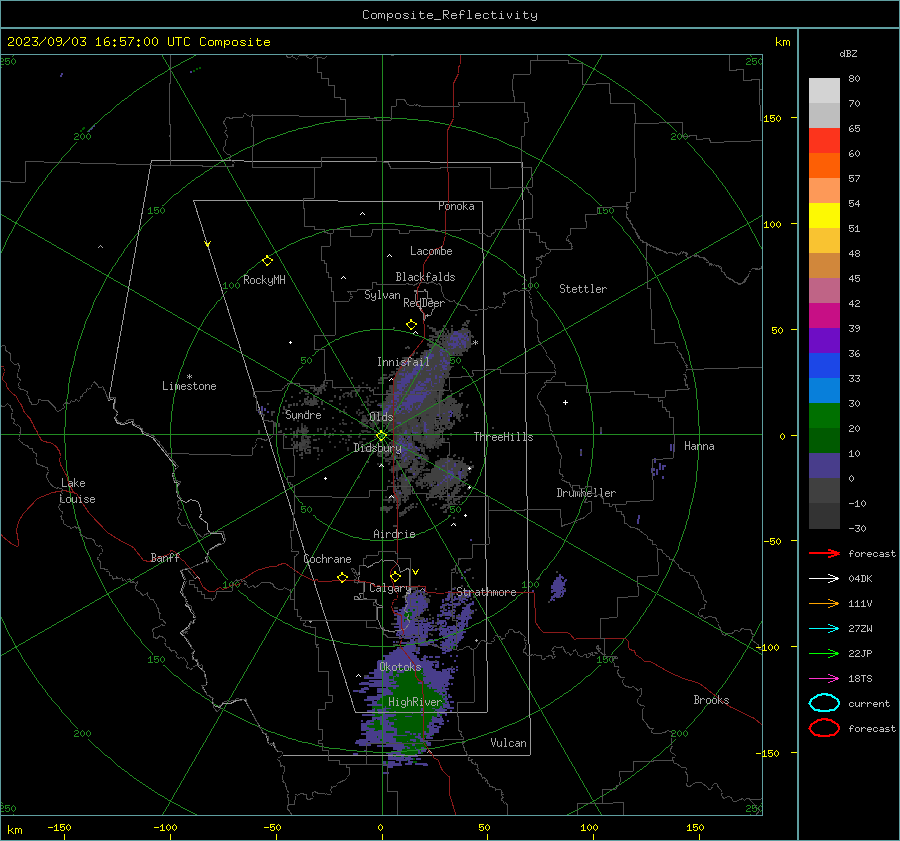Click the Brooks city label
Image resolution: width=900 pixels, height=841 pixels.
pyautogui.click(x=711, y=700)
